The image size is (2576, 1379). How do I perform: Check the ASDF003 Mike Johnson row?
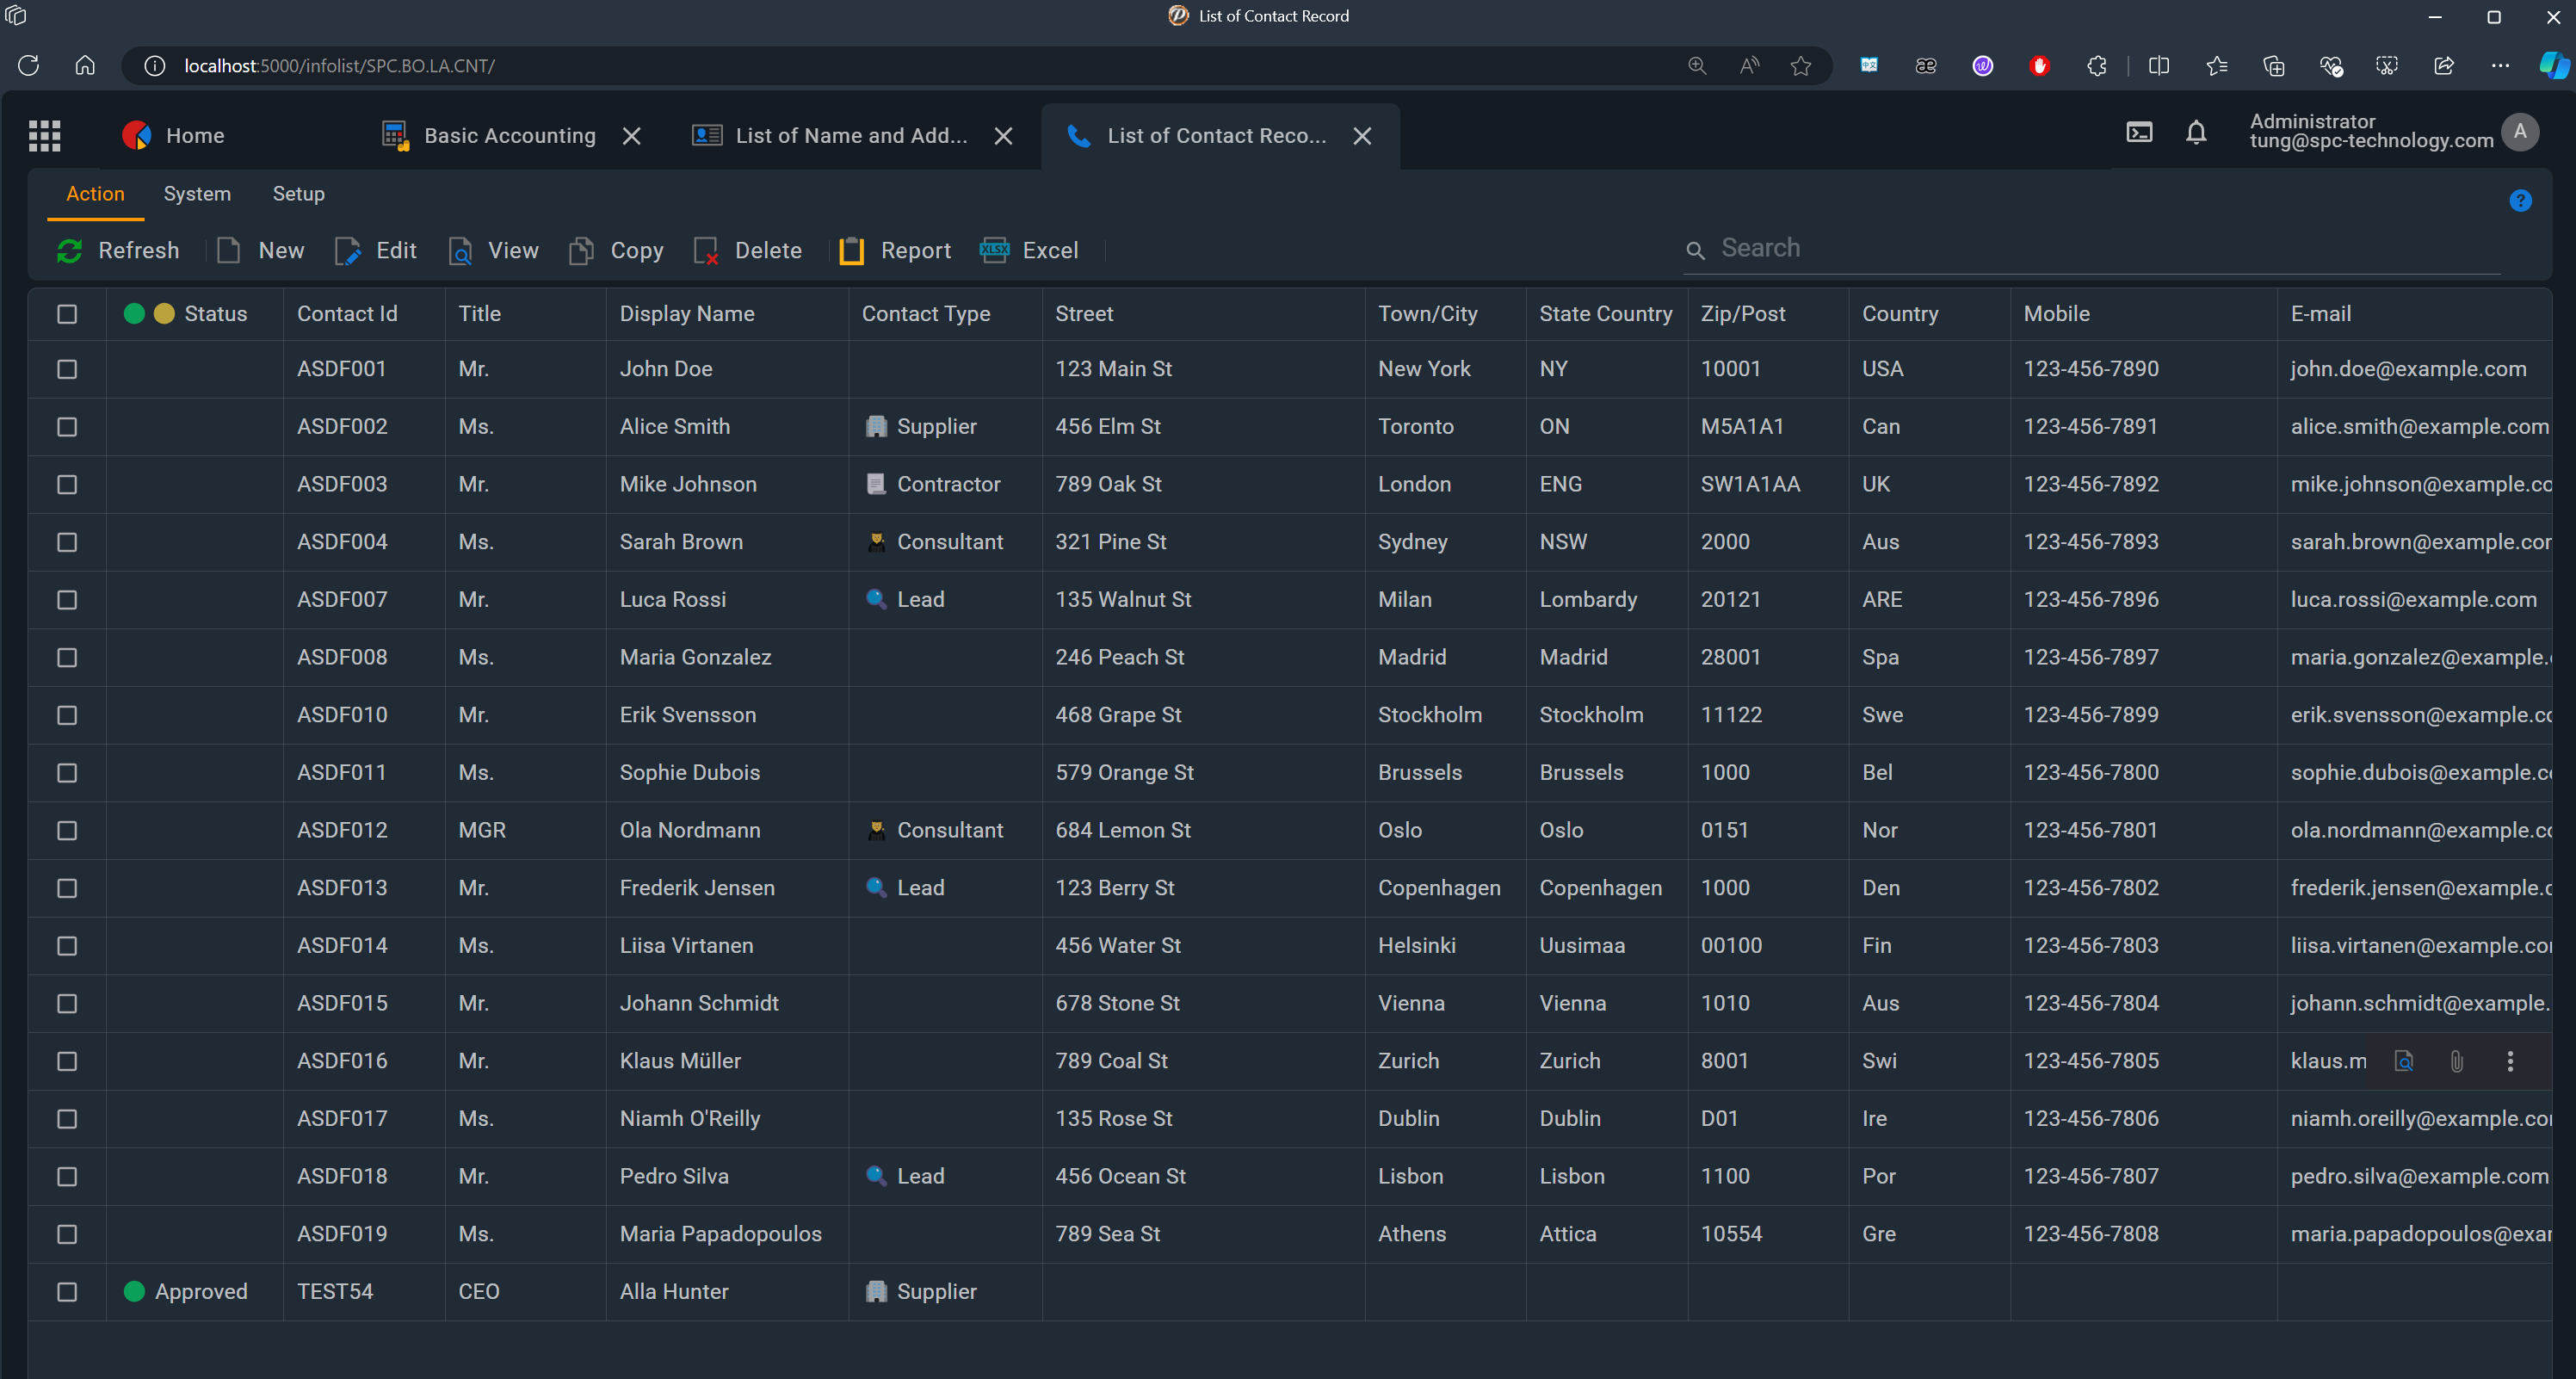[67, 485]
